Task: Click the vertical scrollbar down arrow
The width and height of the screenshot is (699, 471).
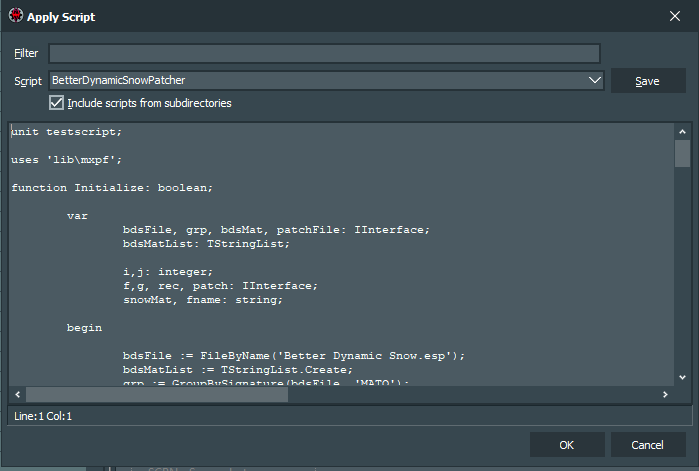Action: click(x=682, y=377)
